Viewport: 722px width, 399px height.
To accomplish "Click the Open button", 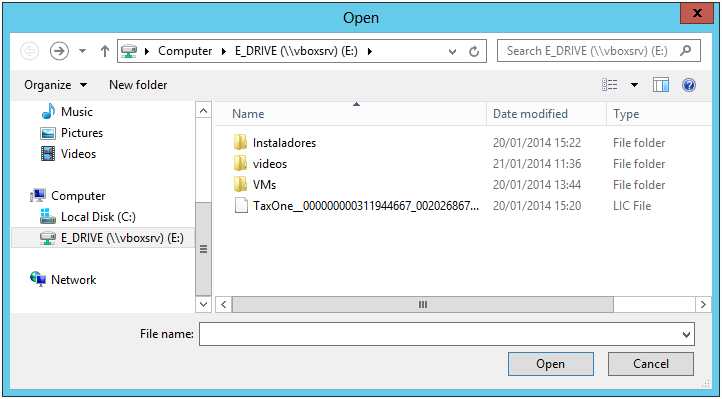I will click(551, 364).
